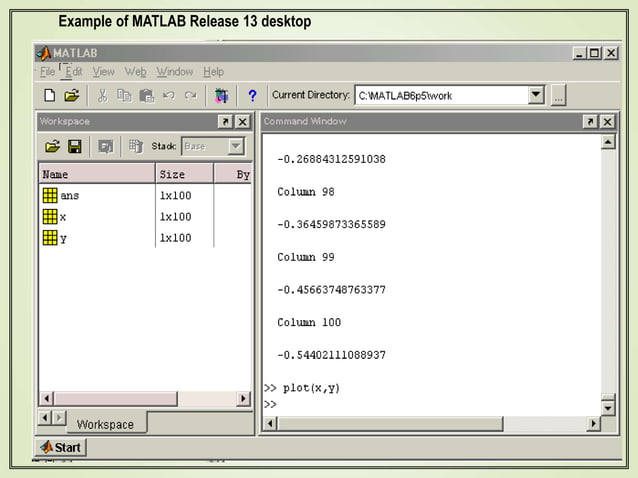Click the Cut scissors icon
Viewport: 638px width, 478px height.
point(102,96)
